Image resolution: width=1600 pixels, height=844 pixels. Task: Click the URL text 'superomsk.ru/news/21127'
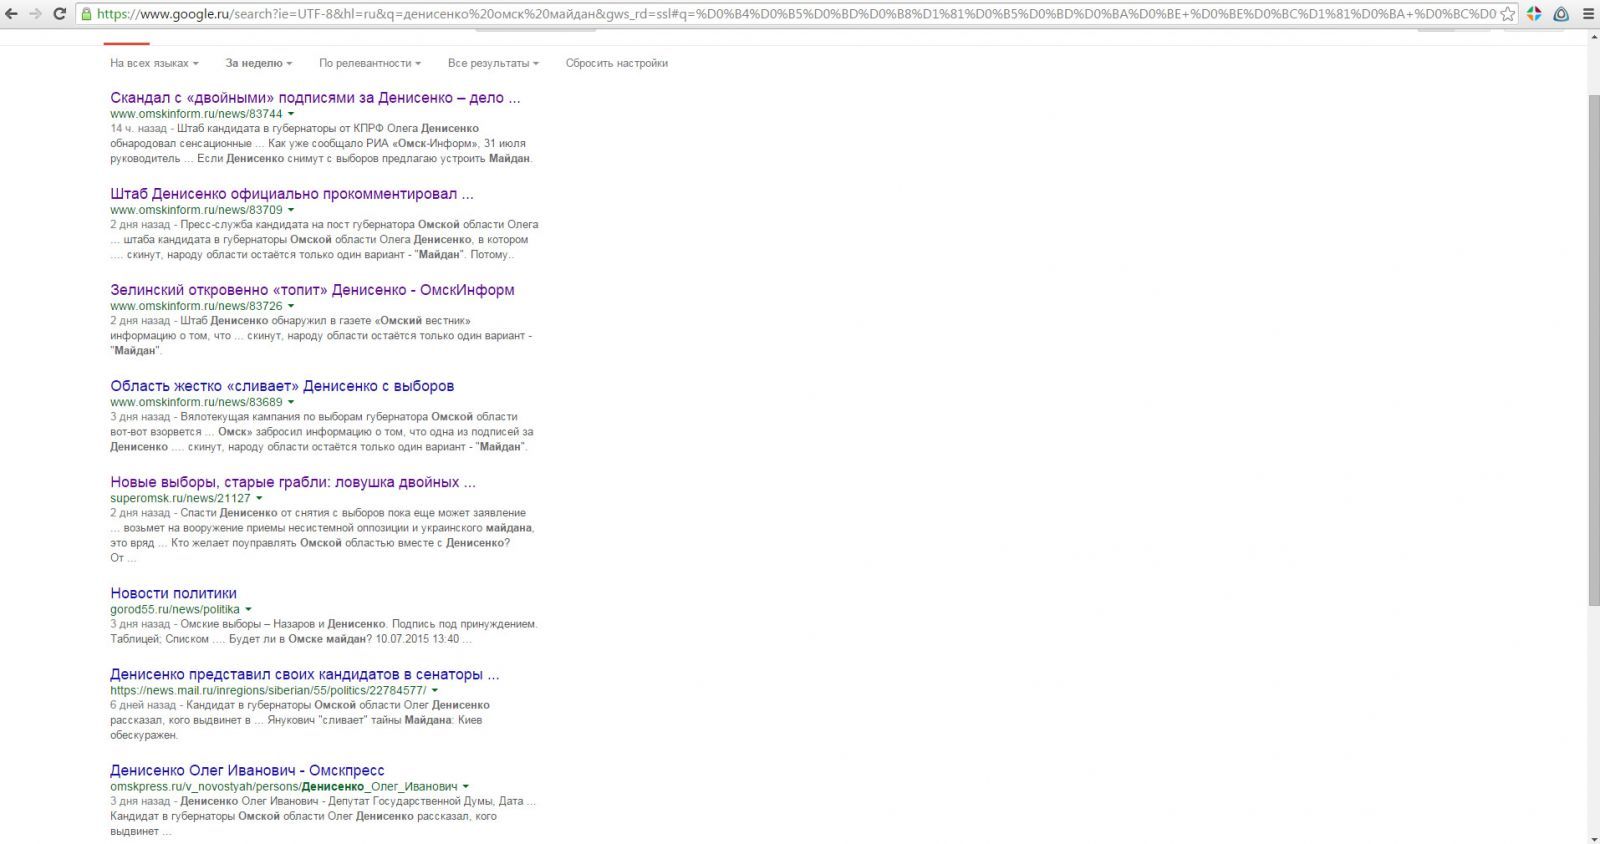180,498
